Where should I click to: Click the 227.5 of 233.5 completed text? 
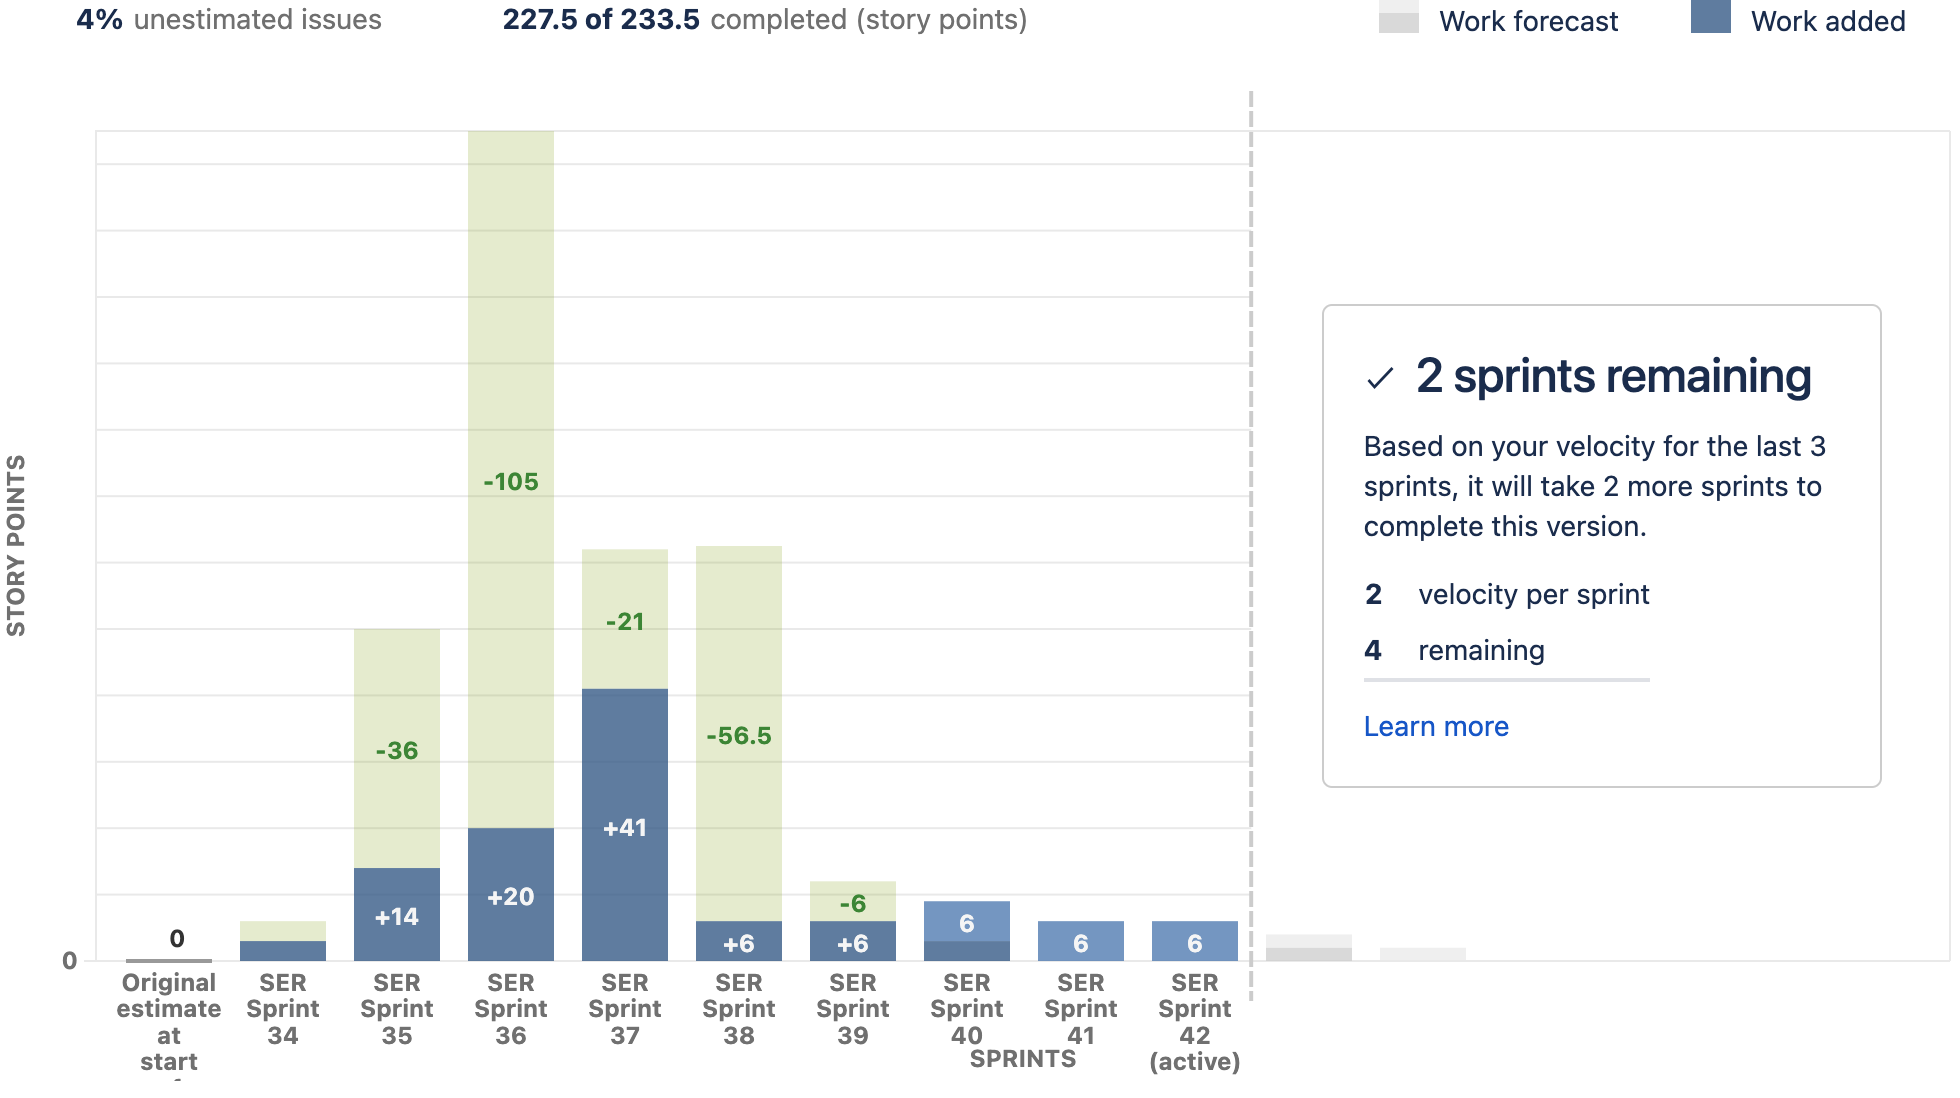[x=765, y=19]
